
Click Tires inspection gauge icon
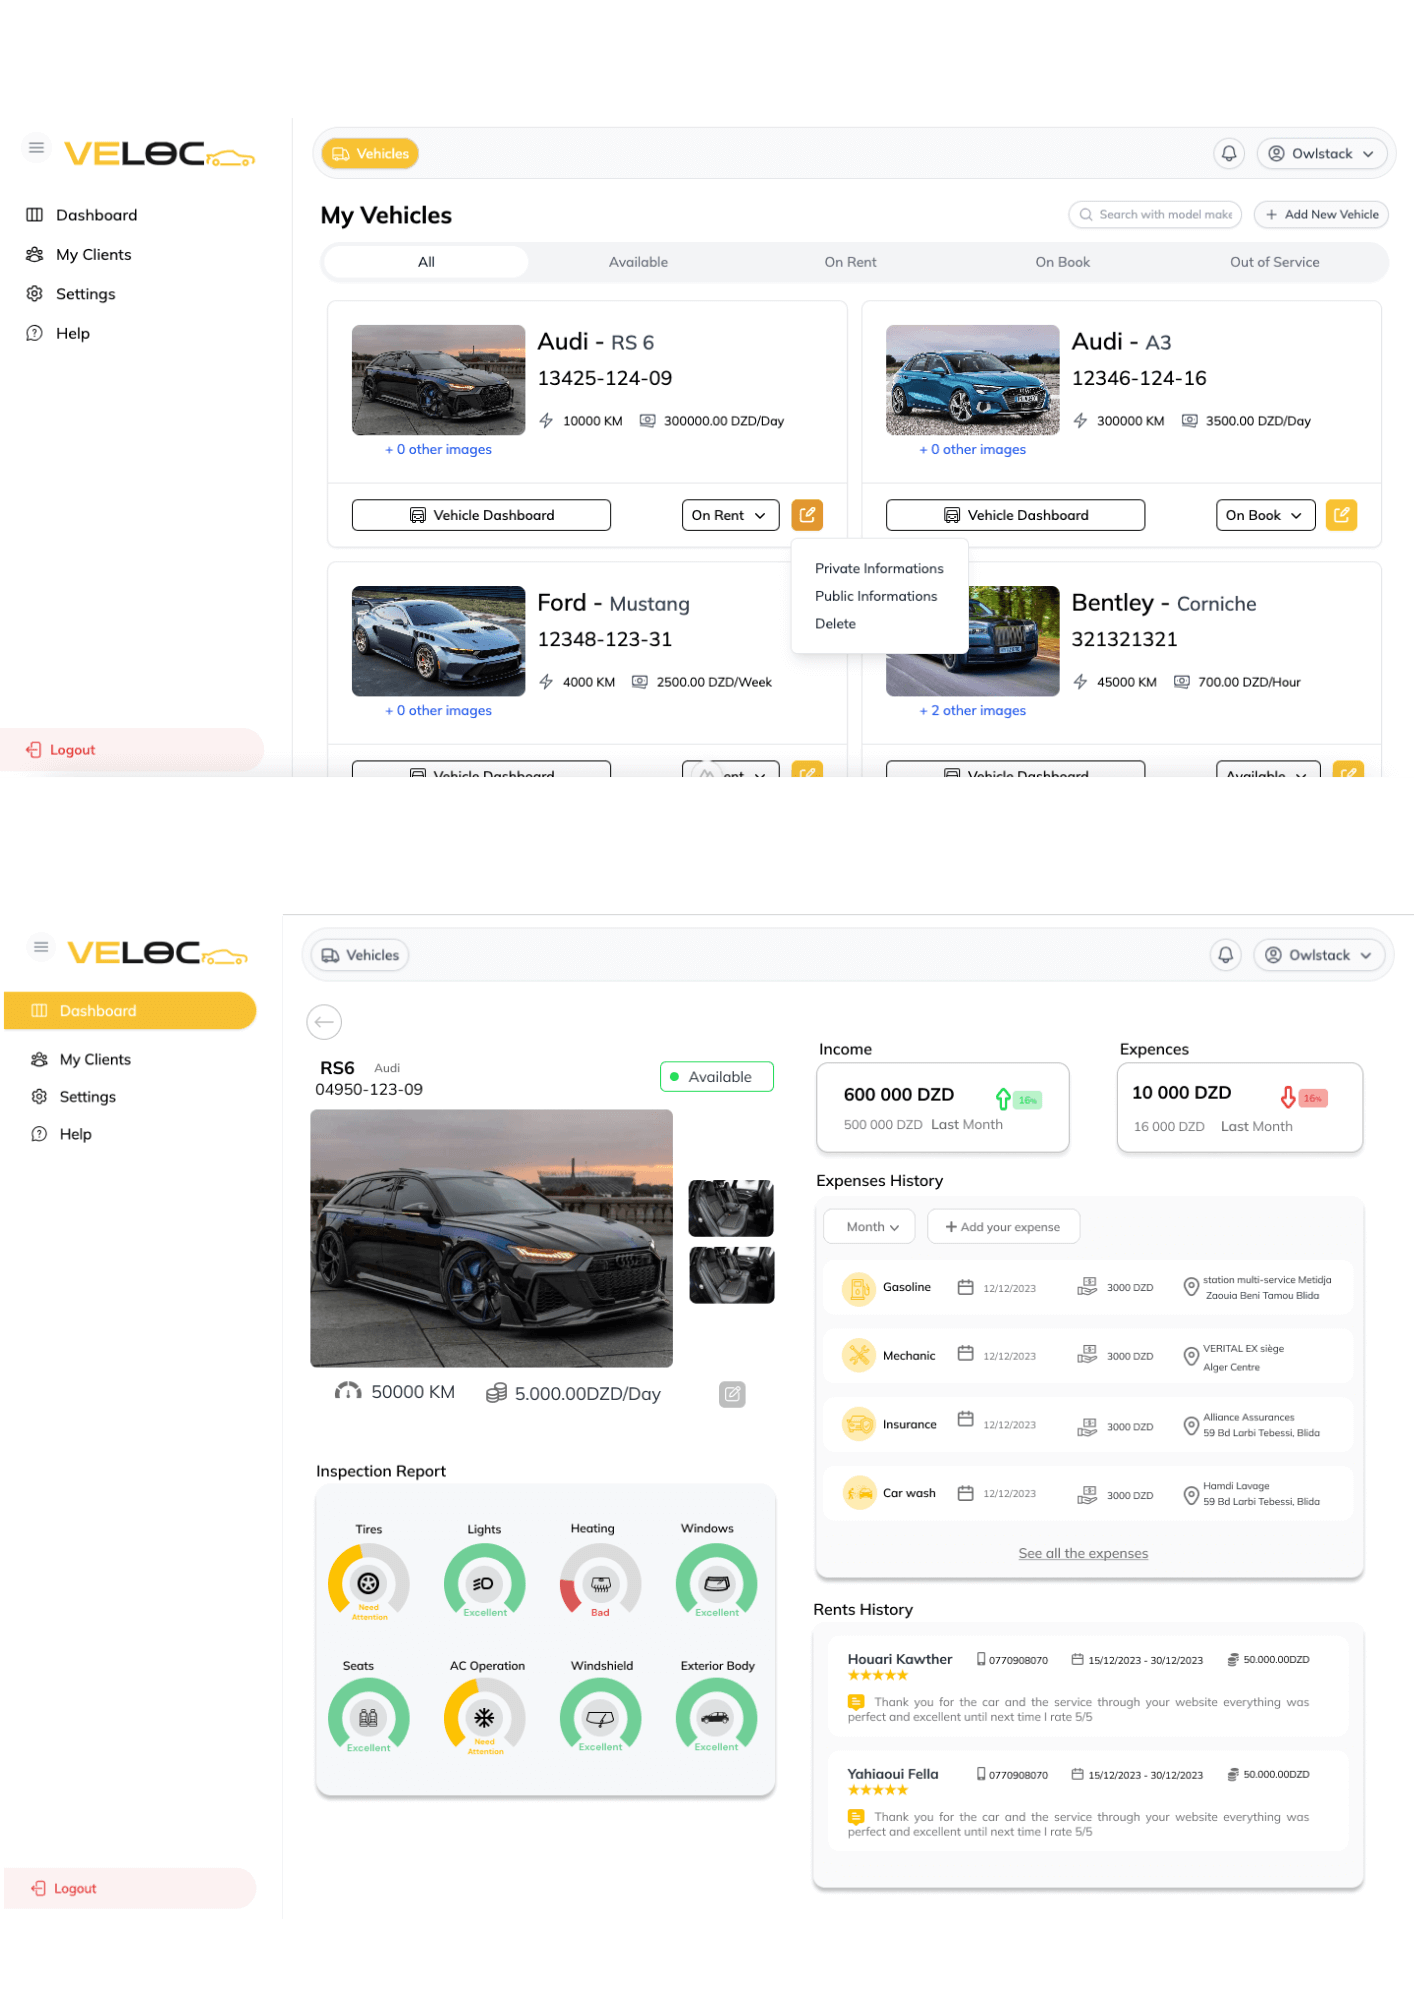(x=368, y=1583)
